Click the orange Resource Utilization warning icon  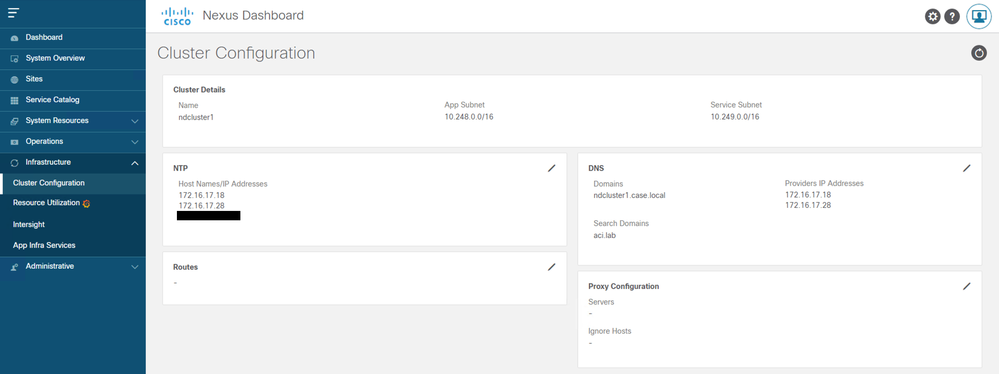click(87, 203)
